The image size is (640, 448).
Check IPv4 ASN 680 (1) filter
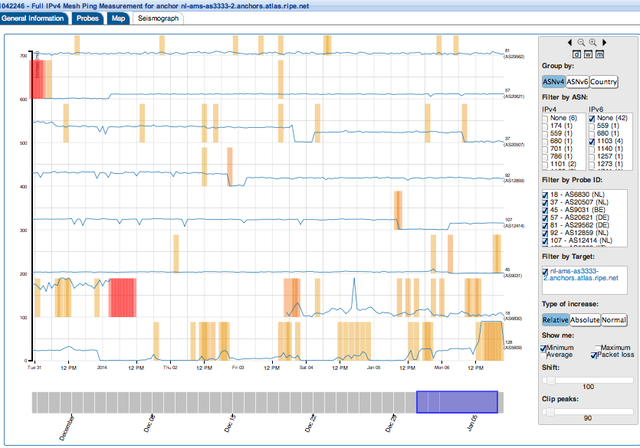pos(545,142)
